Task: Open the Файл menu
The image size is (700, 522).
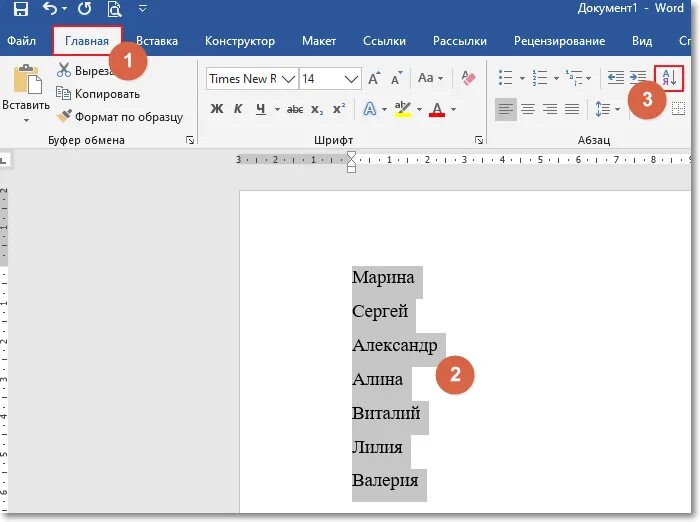Action: pyautogui.click(x=21, y=41)
